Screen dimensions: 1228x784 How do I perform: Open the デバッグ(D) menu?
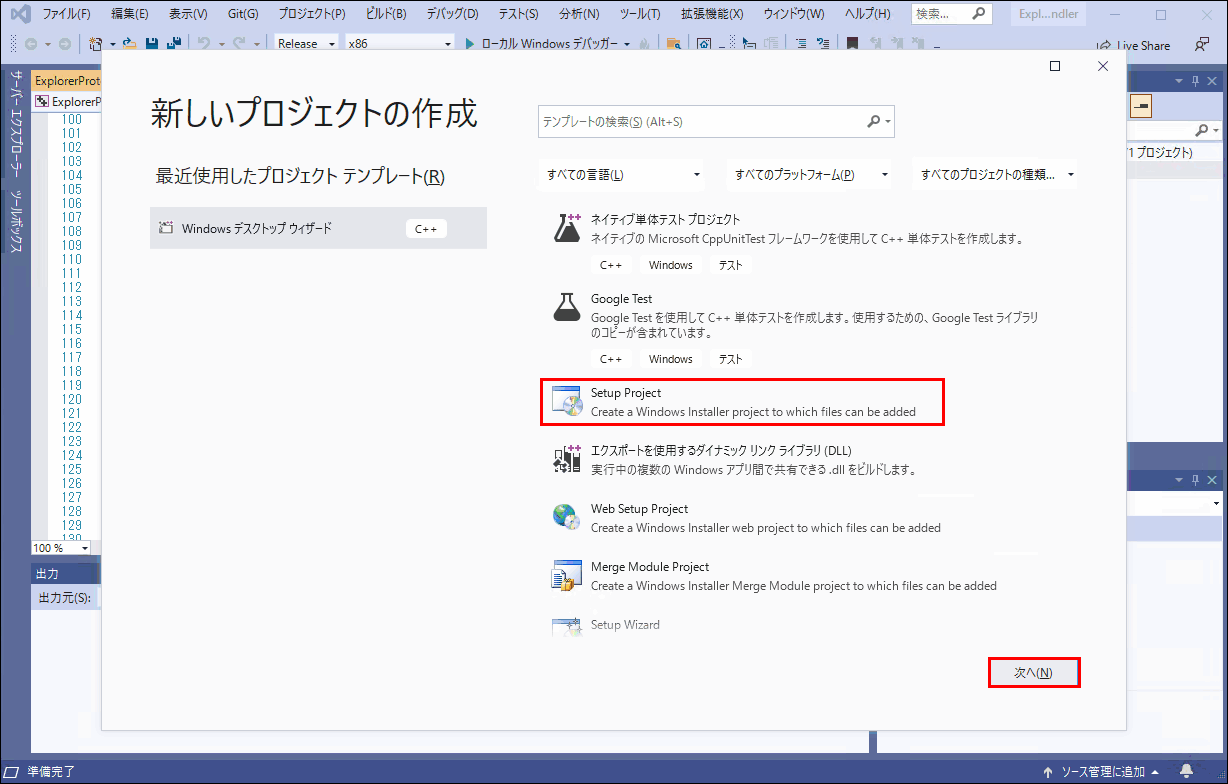[x=452, y=14]
